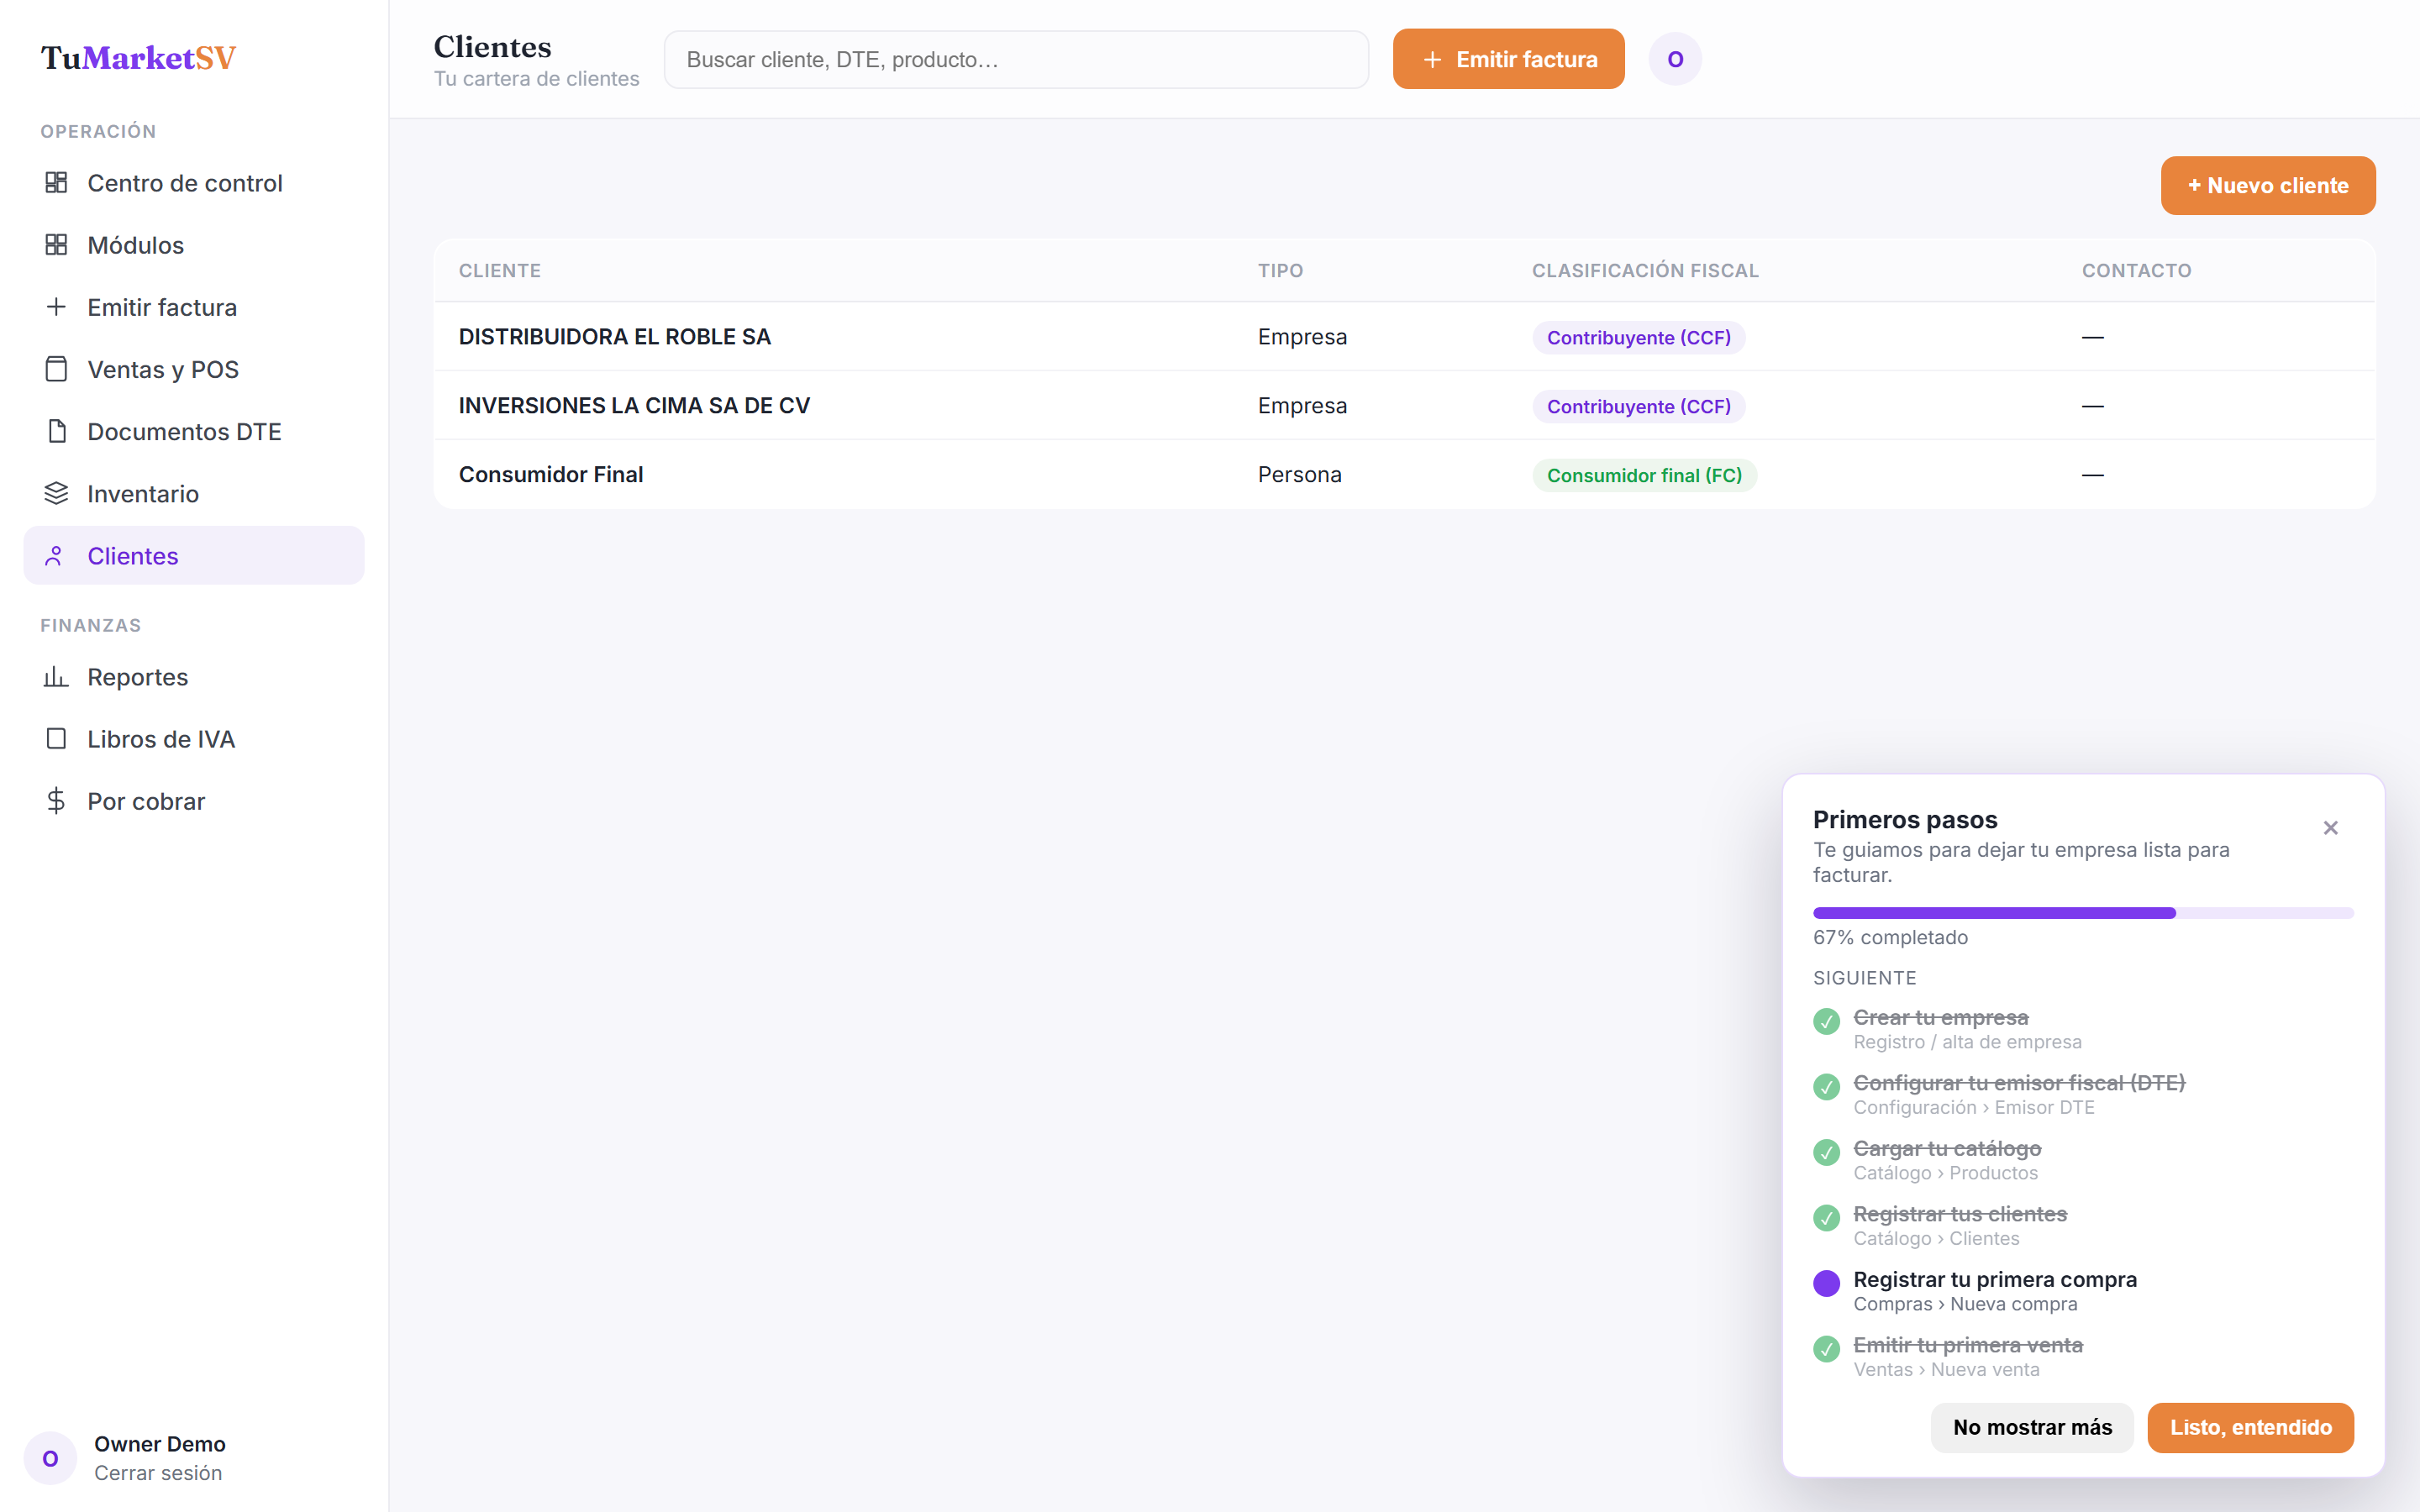This screenshot has height=1512, width=2420.
Task: Click the Módulos grid icon
Action: click(56, 245)
